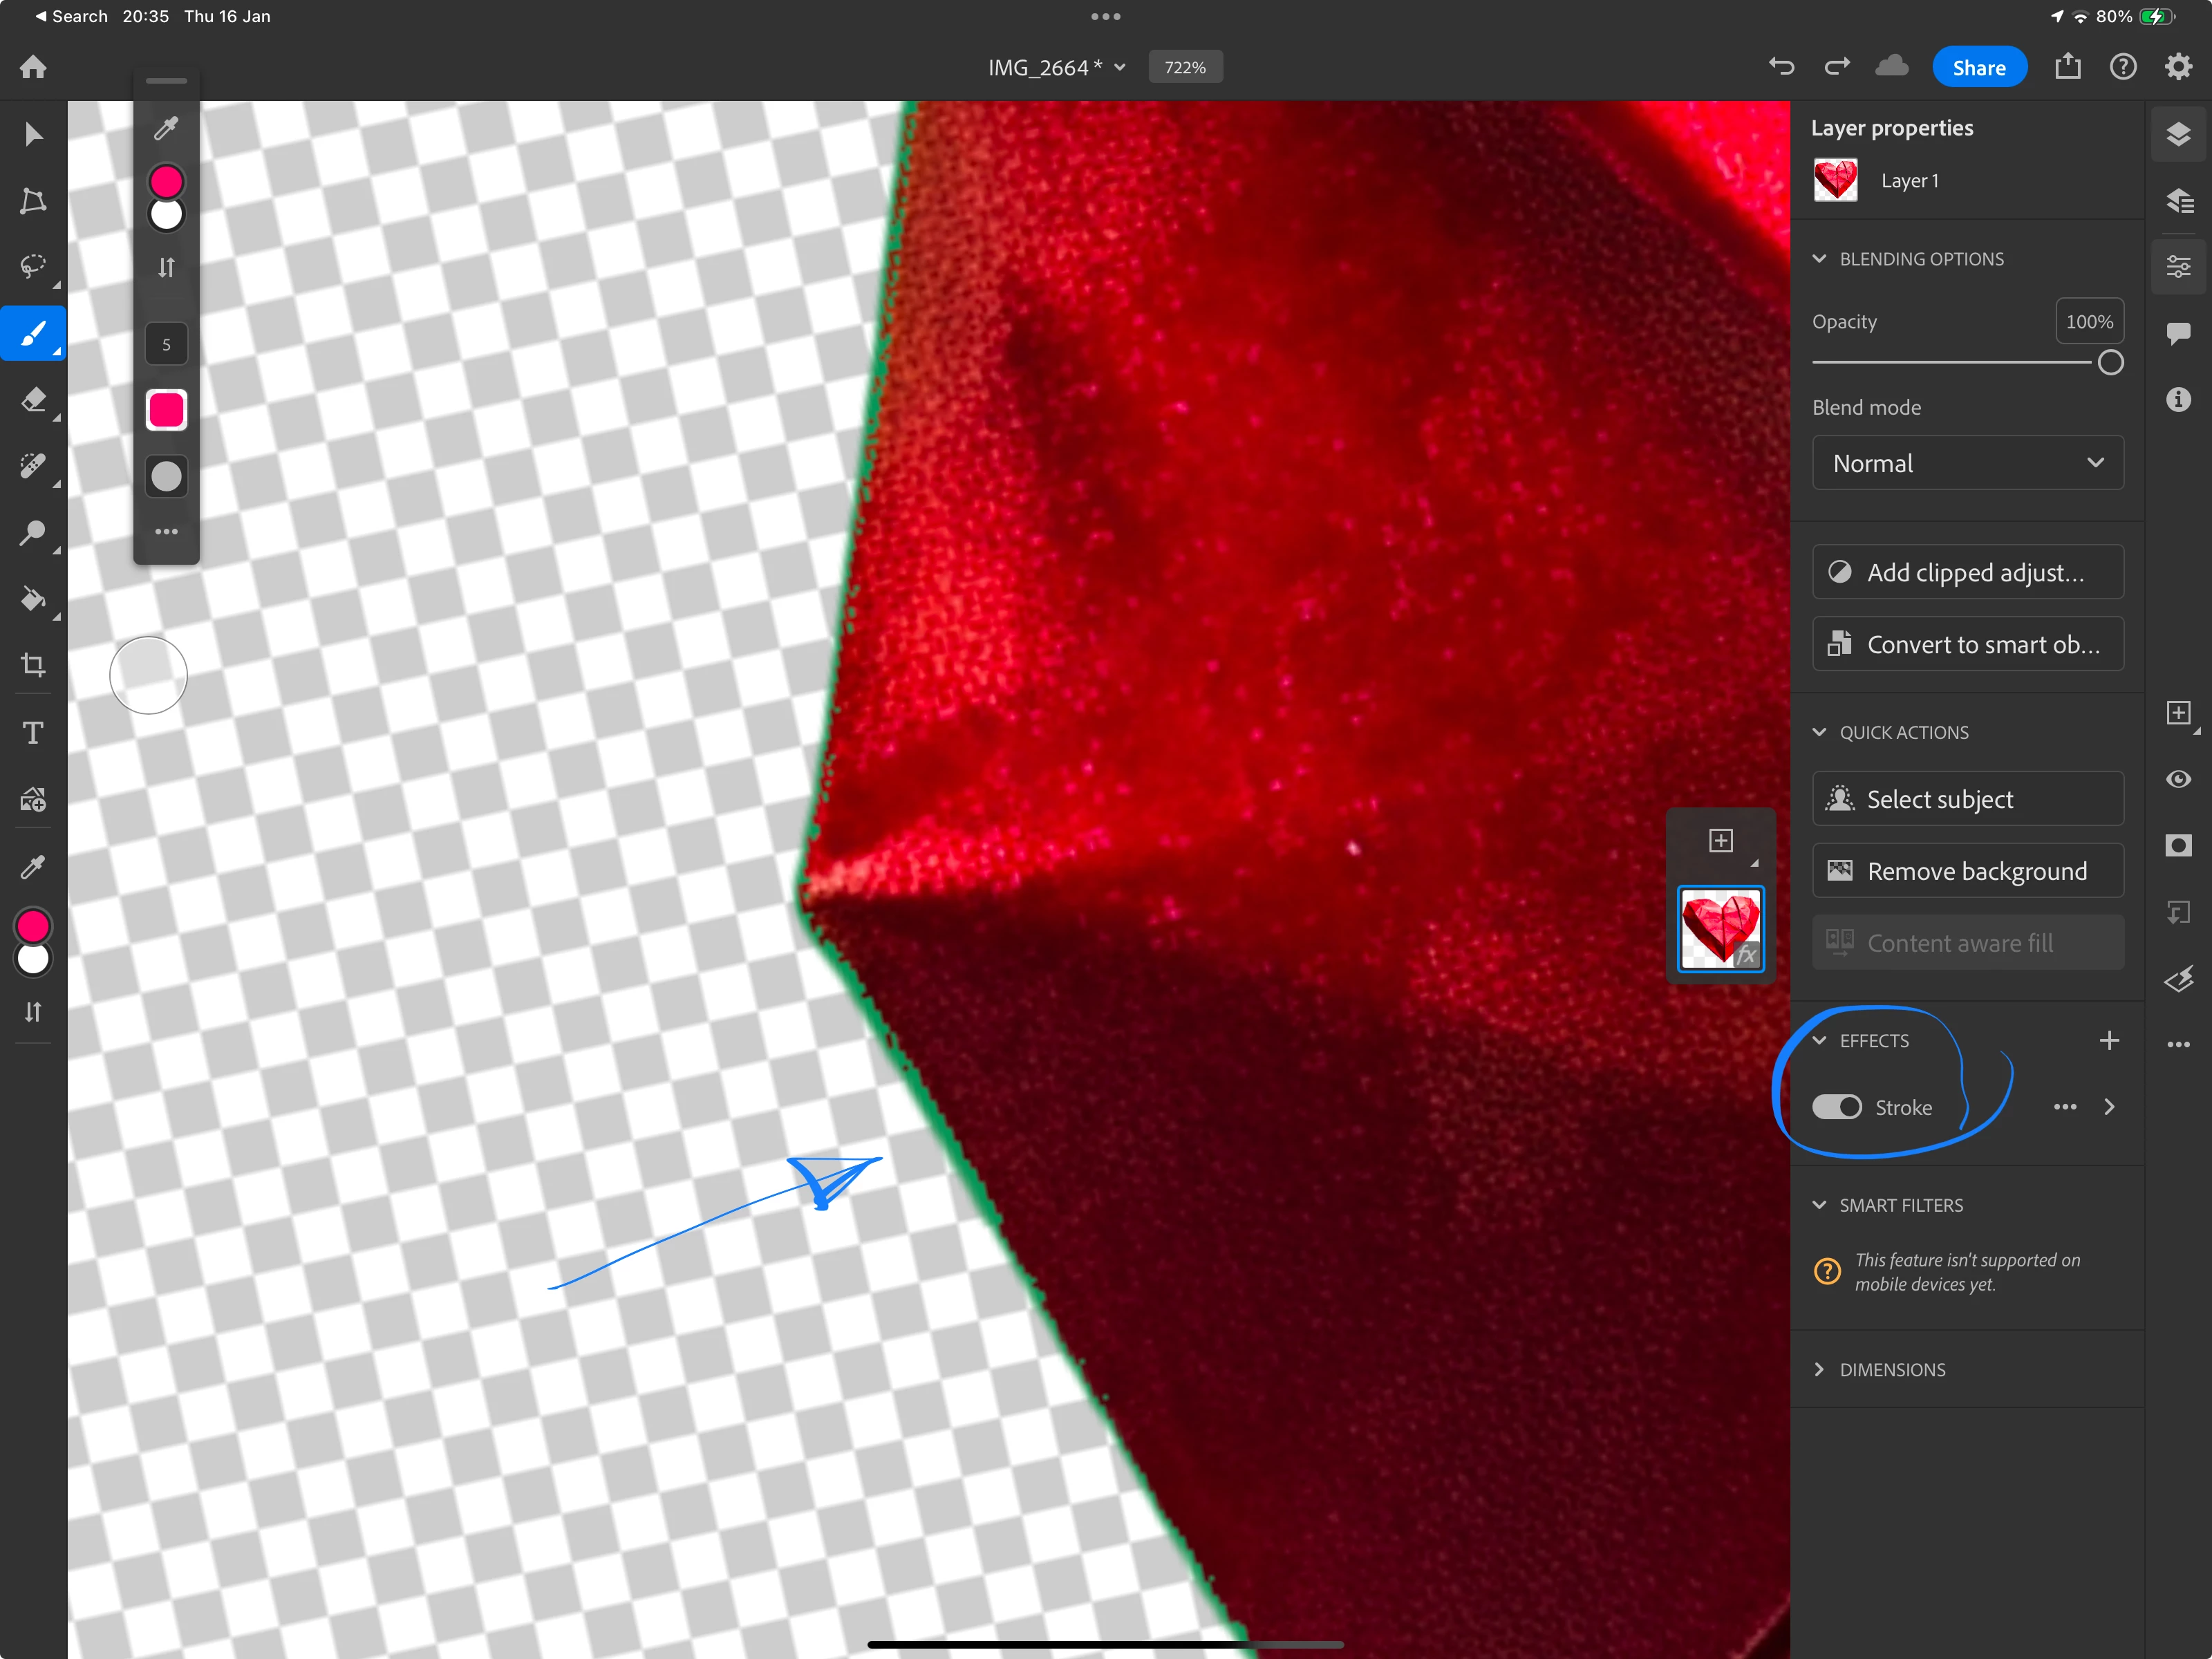Collapse the Quick Actions section
Screen dimensions: 2212x1659
pyautogui.click(x=1819, y=732)
